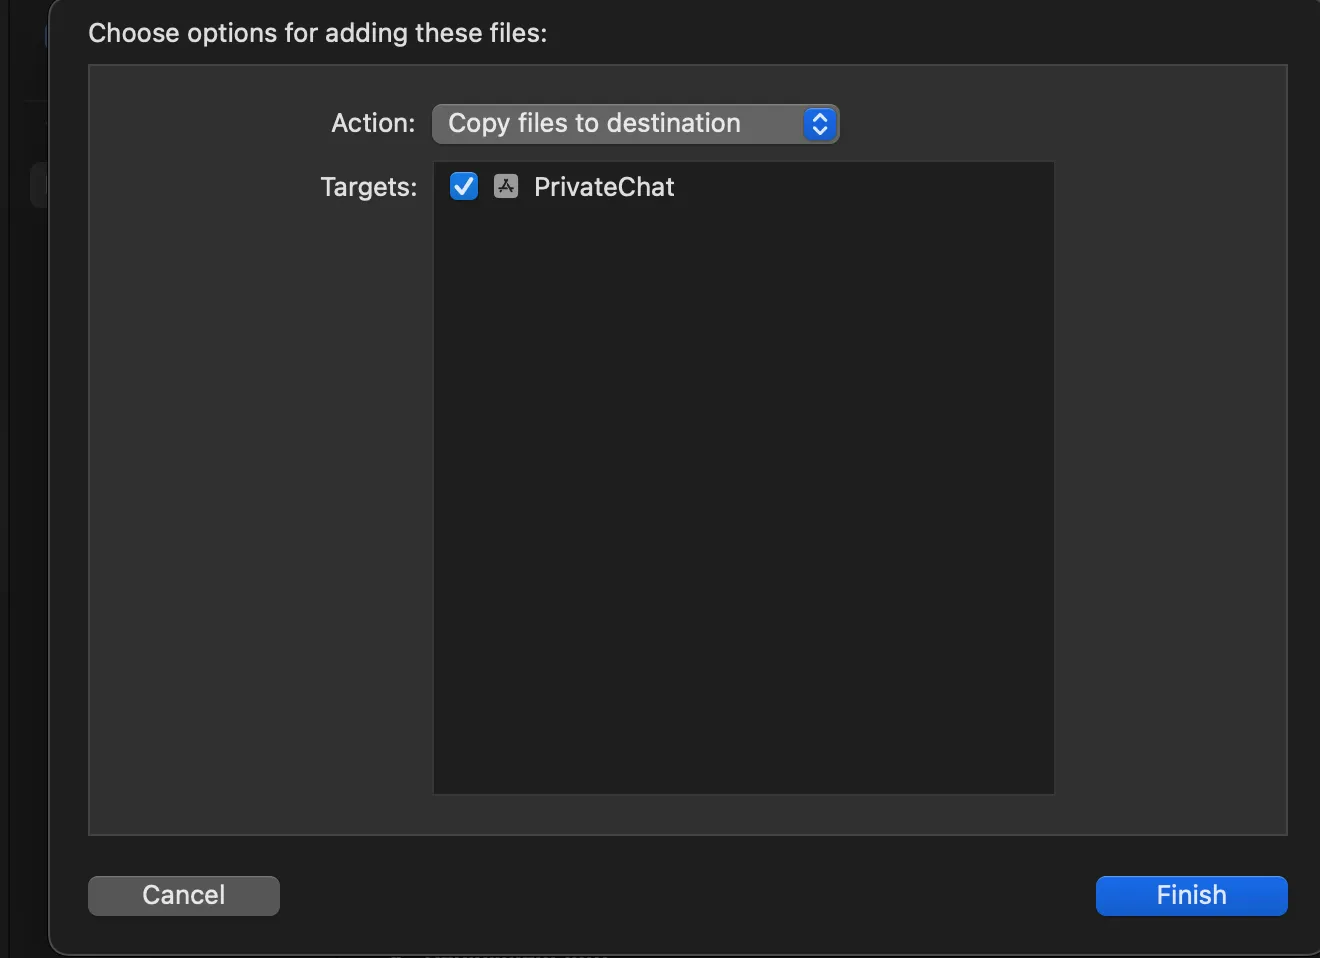Click the blue up-down chevron icon
The height and width of the screenshot is (958, 1320).
pyautogui.click(x=819, y=124)
